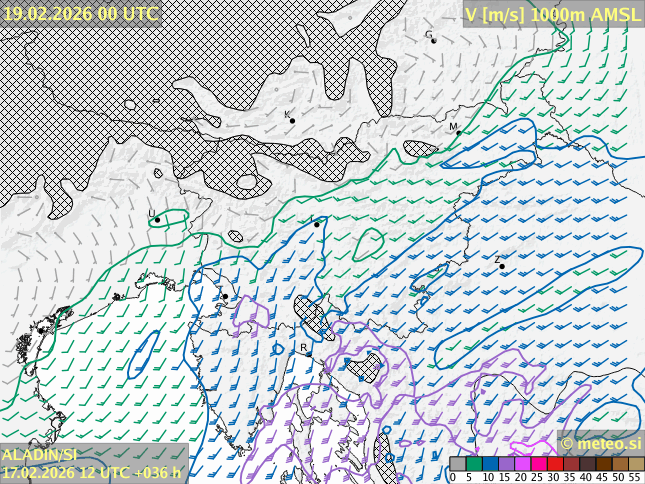Click the forecast date 19.02.2026 00 UTC

tap(80, 13)
